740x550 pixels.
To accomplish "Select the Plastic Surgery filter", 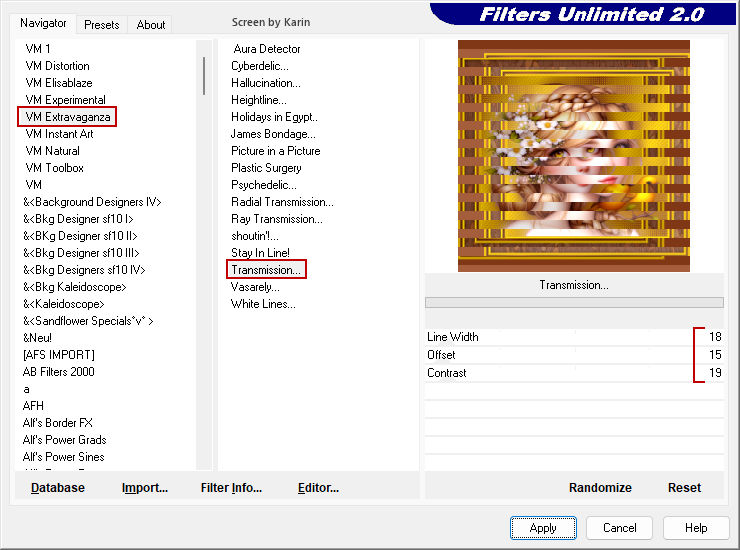I will point(266,168).
